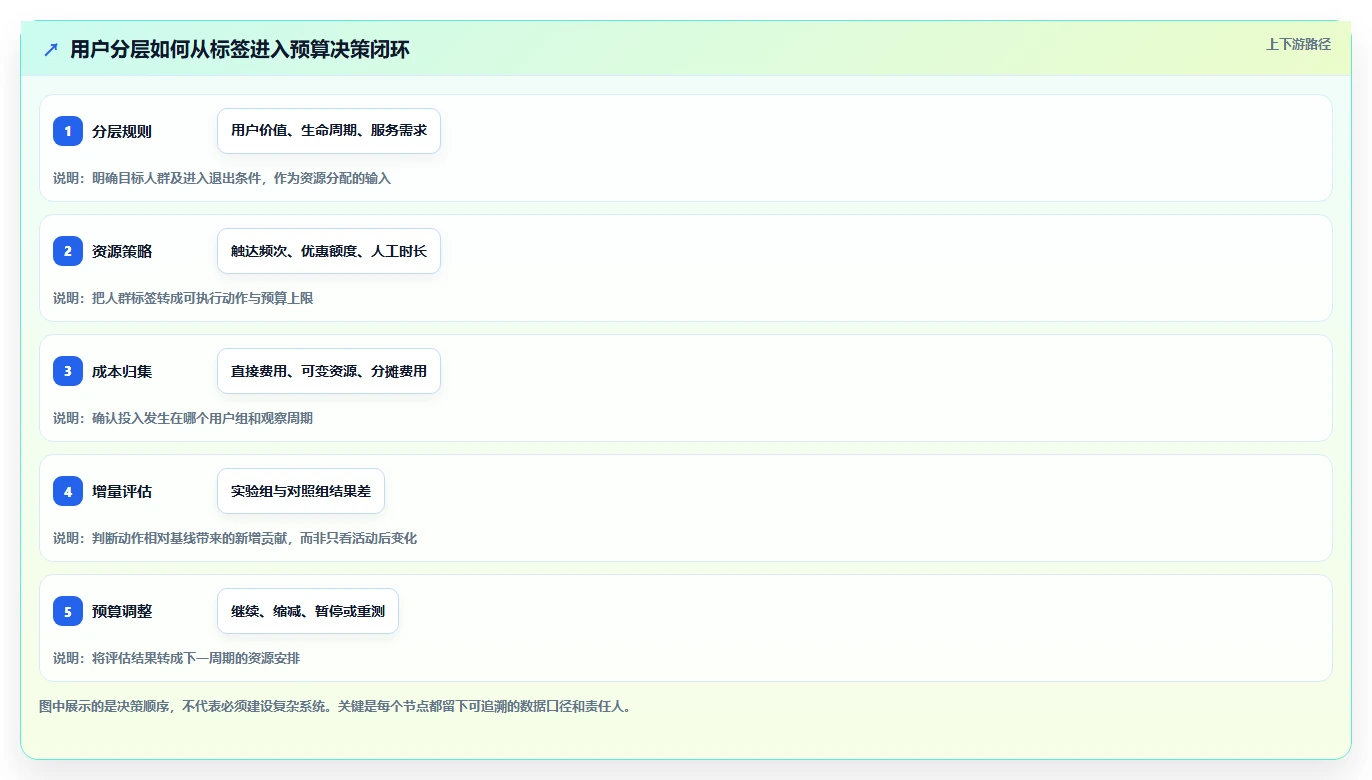The height and width of the screenshot is (780, 1372).
Task: Click the 资源策略 step label
Action: click(x=122, y=251)
